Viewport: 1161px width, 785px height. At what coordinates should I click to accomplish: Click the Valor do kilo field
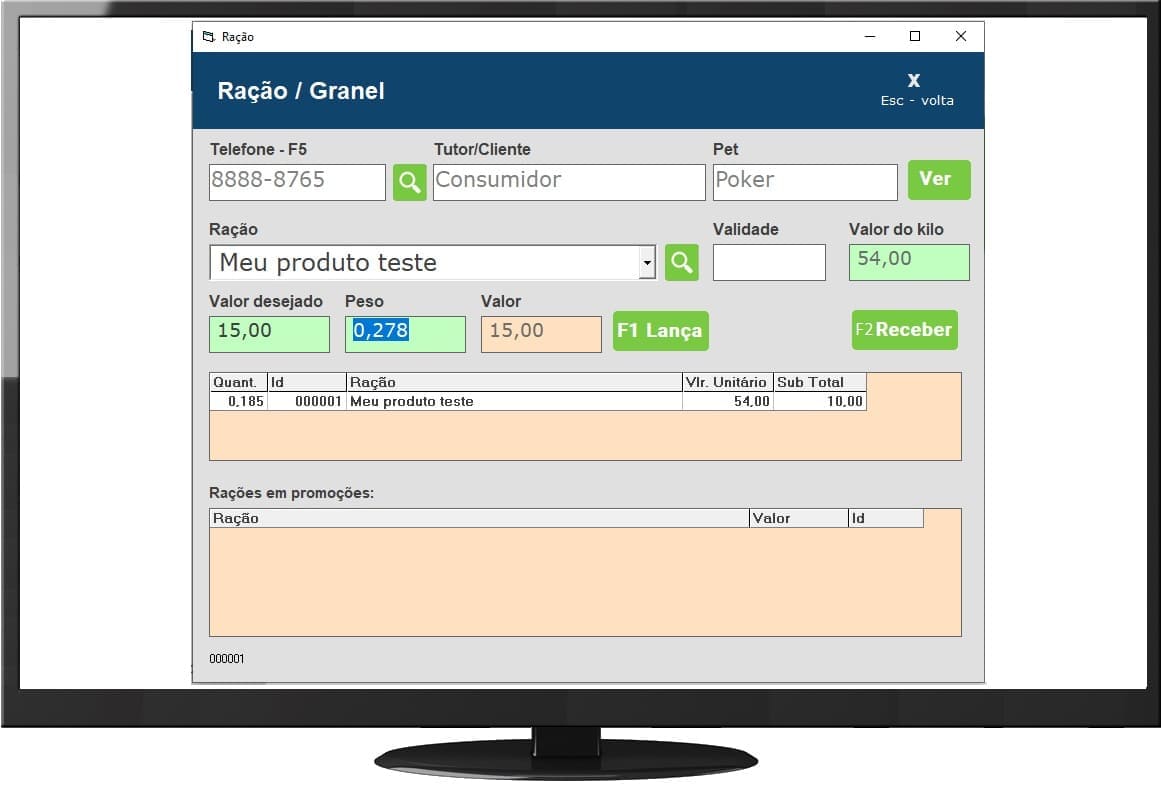(908, 262)
